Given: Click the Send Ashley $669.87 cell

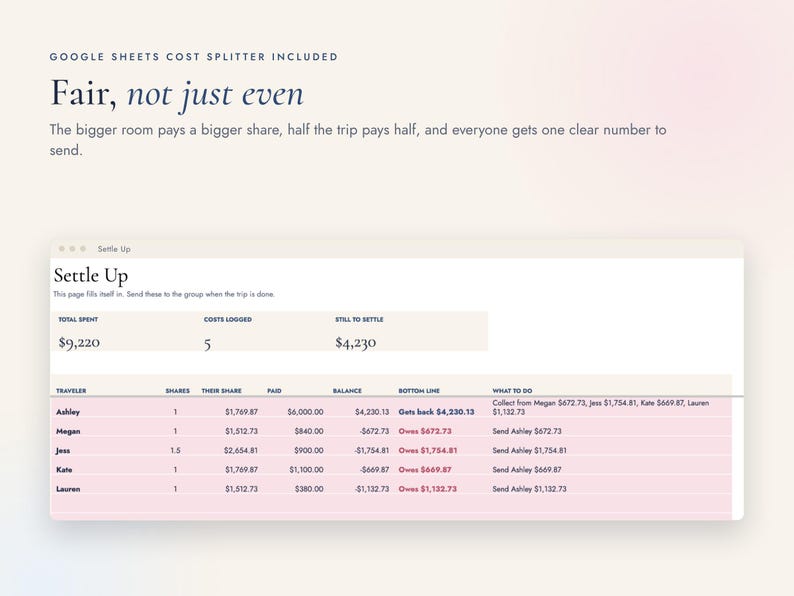Looking at the screenshot, I should click(527, 470).
